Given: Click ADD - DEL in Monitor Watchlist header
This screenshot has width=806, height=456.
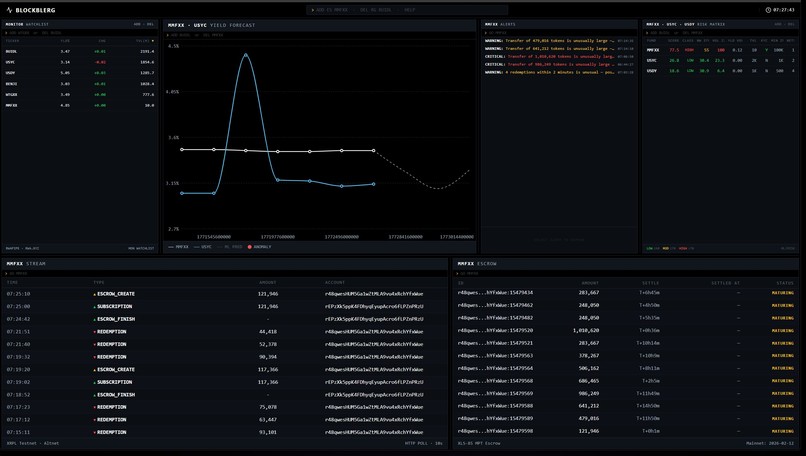Looking at the screenshot, I should click(144, 24).
